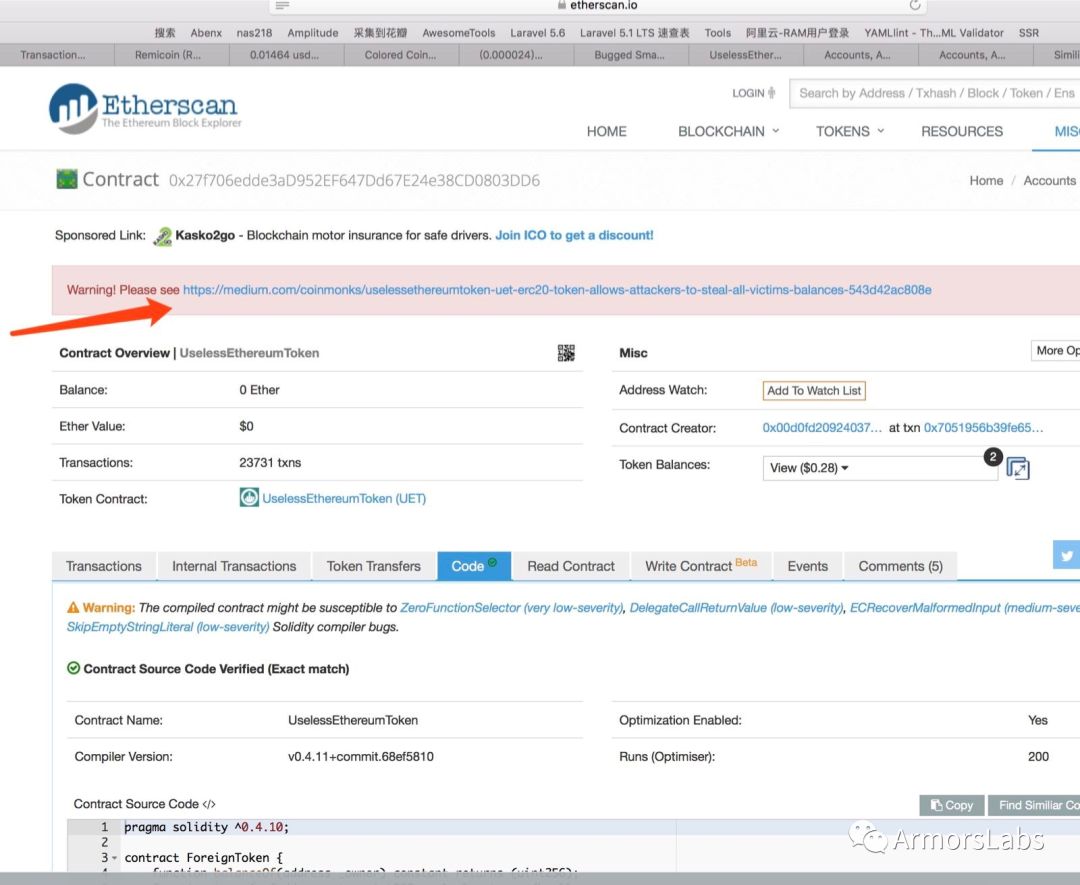1080x885 pixels.
Task: Switch to the Bugged Sma... browser tab
Action: 630,55
